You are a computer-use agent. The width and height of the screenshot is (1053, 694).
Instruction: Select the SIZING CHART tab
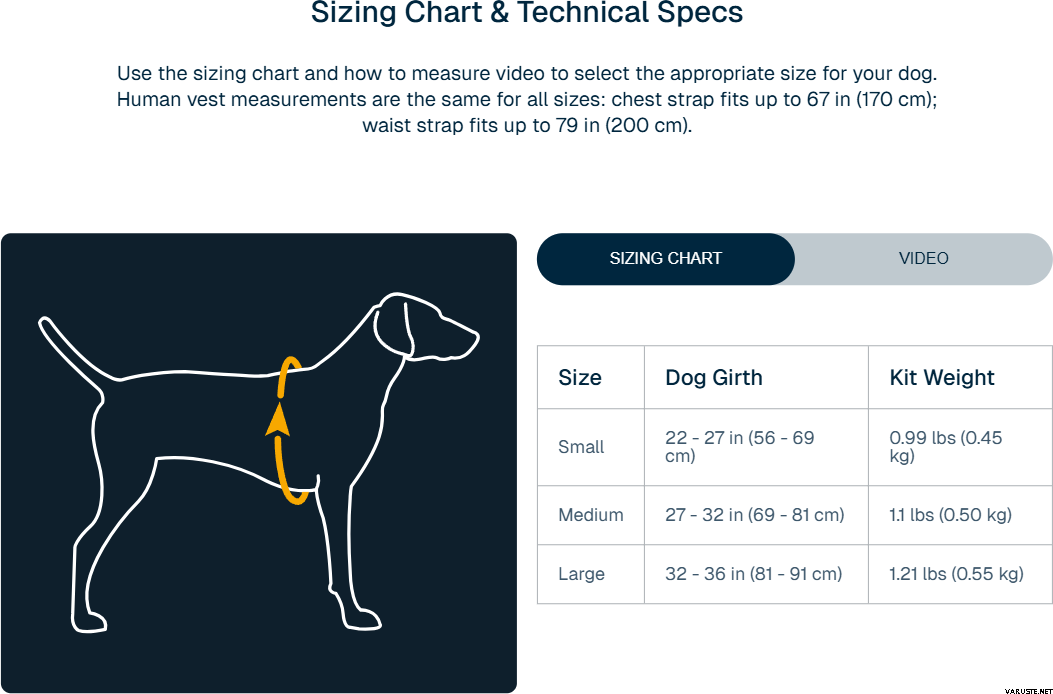pos(666,258)
